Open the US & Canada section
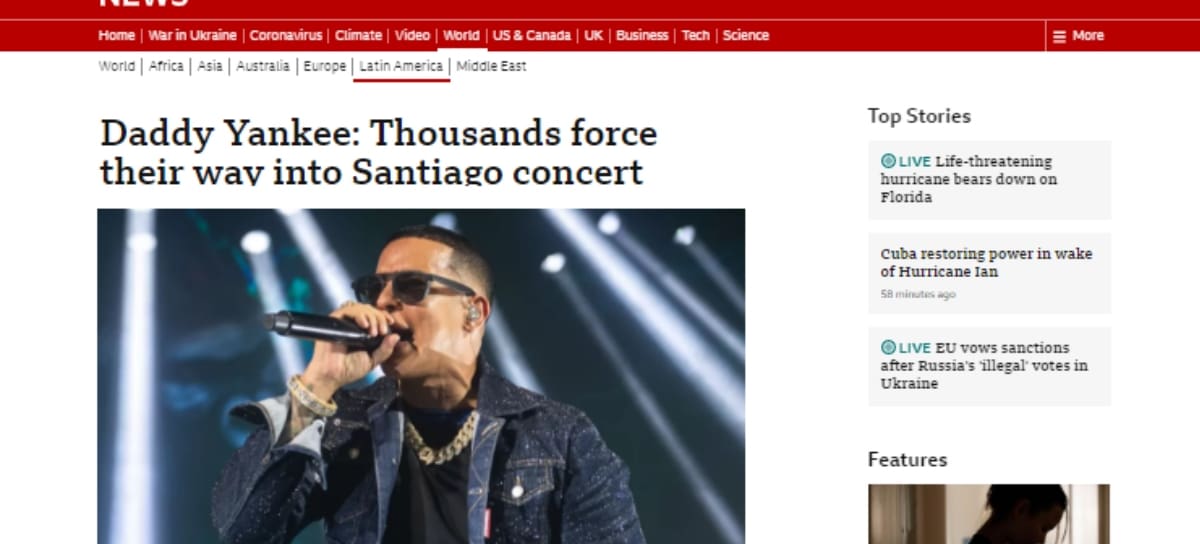This screenshot has height=544, width=1200. tap(532, 35)
